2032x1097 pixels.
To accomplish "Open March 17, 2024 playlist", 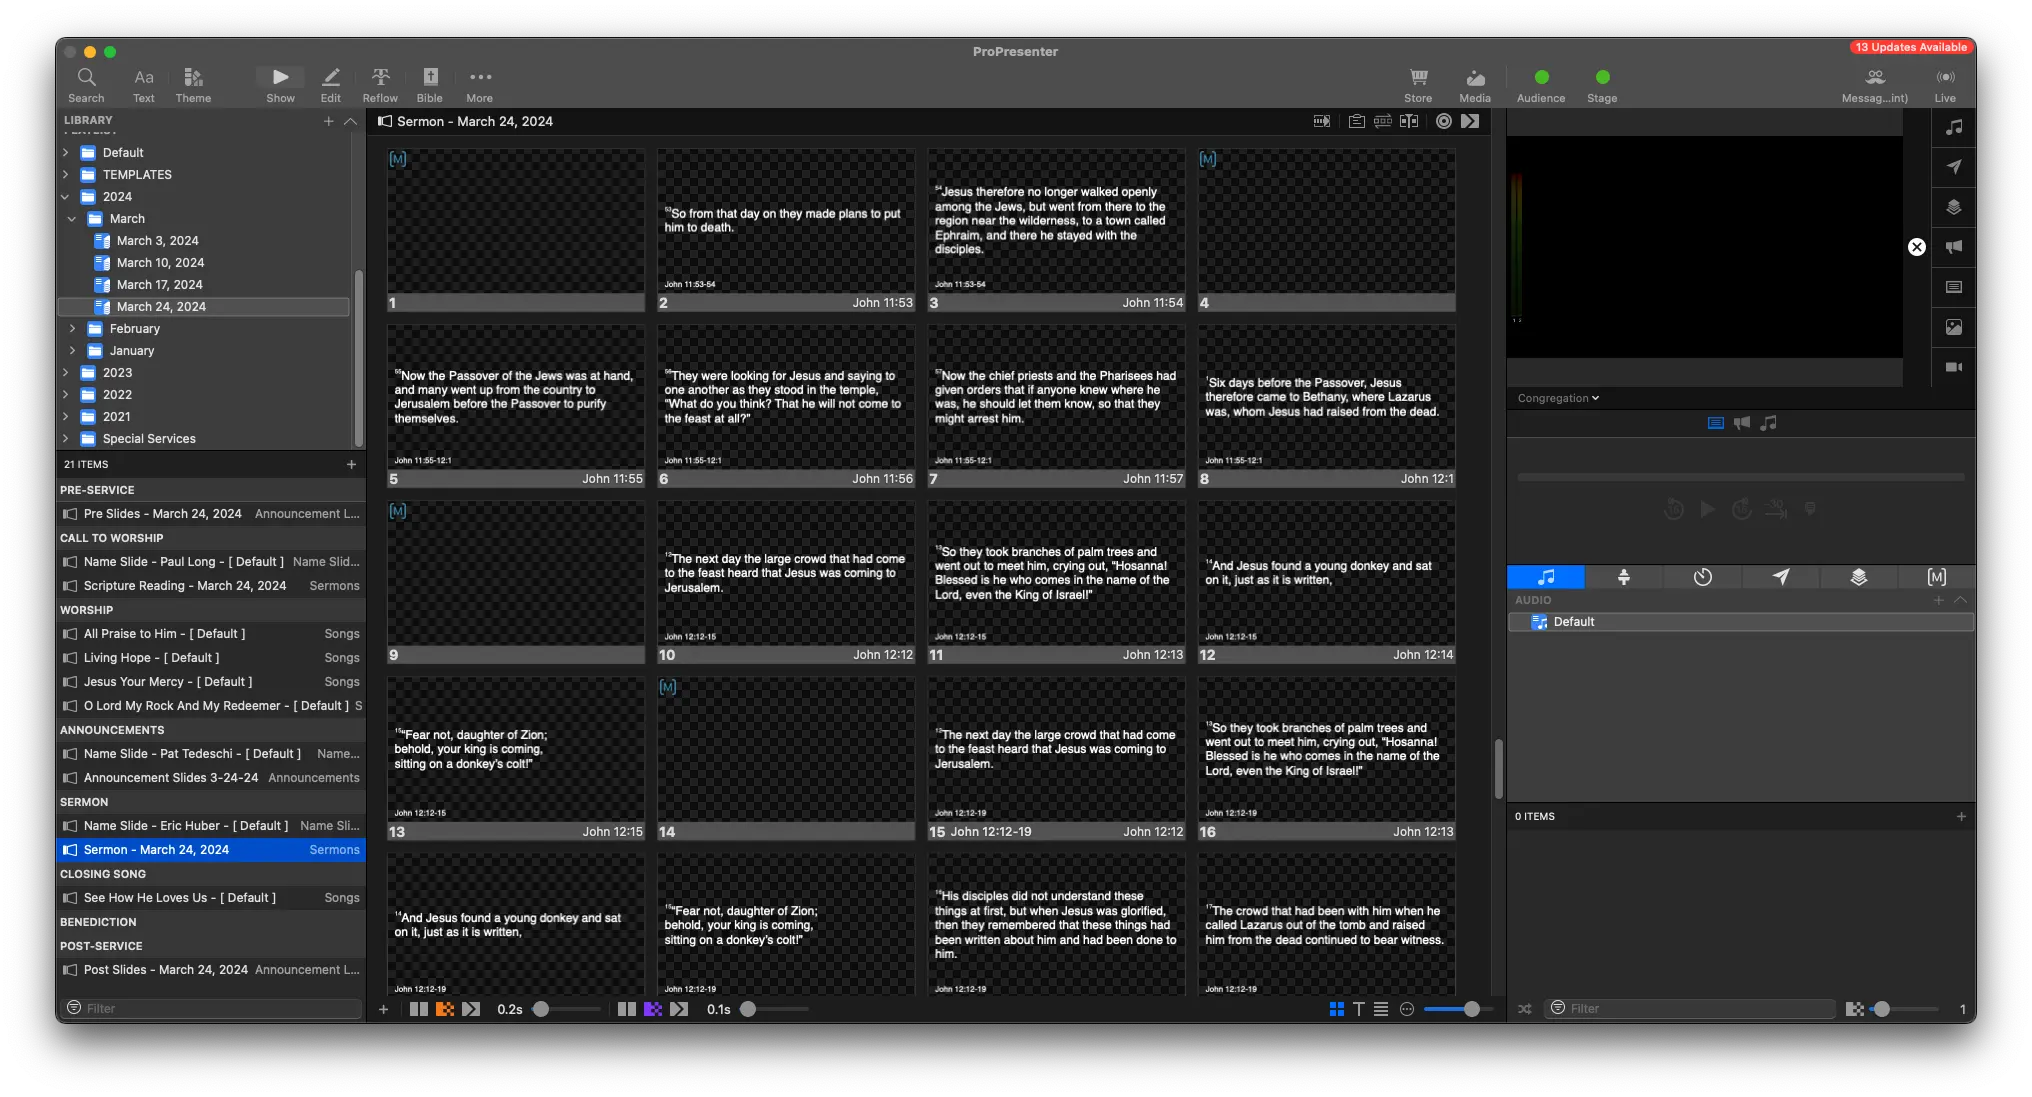I will 159,284.
